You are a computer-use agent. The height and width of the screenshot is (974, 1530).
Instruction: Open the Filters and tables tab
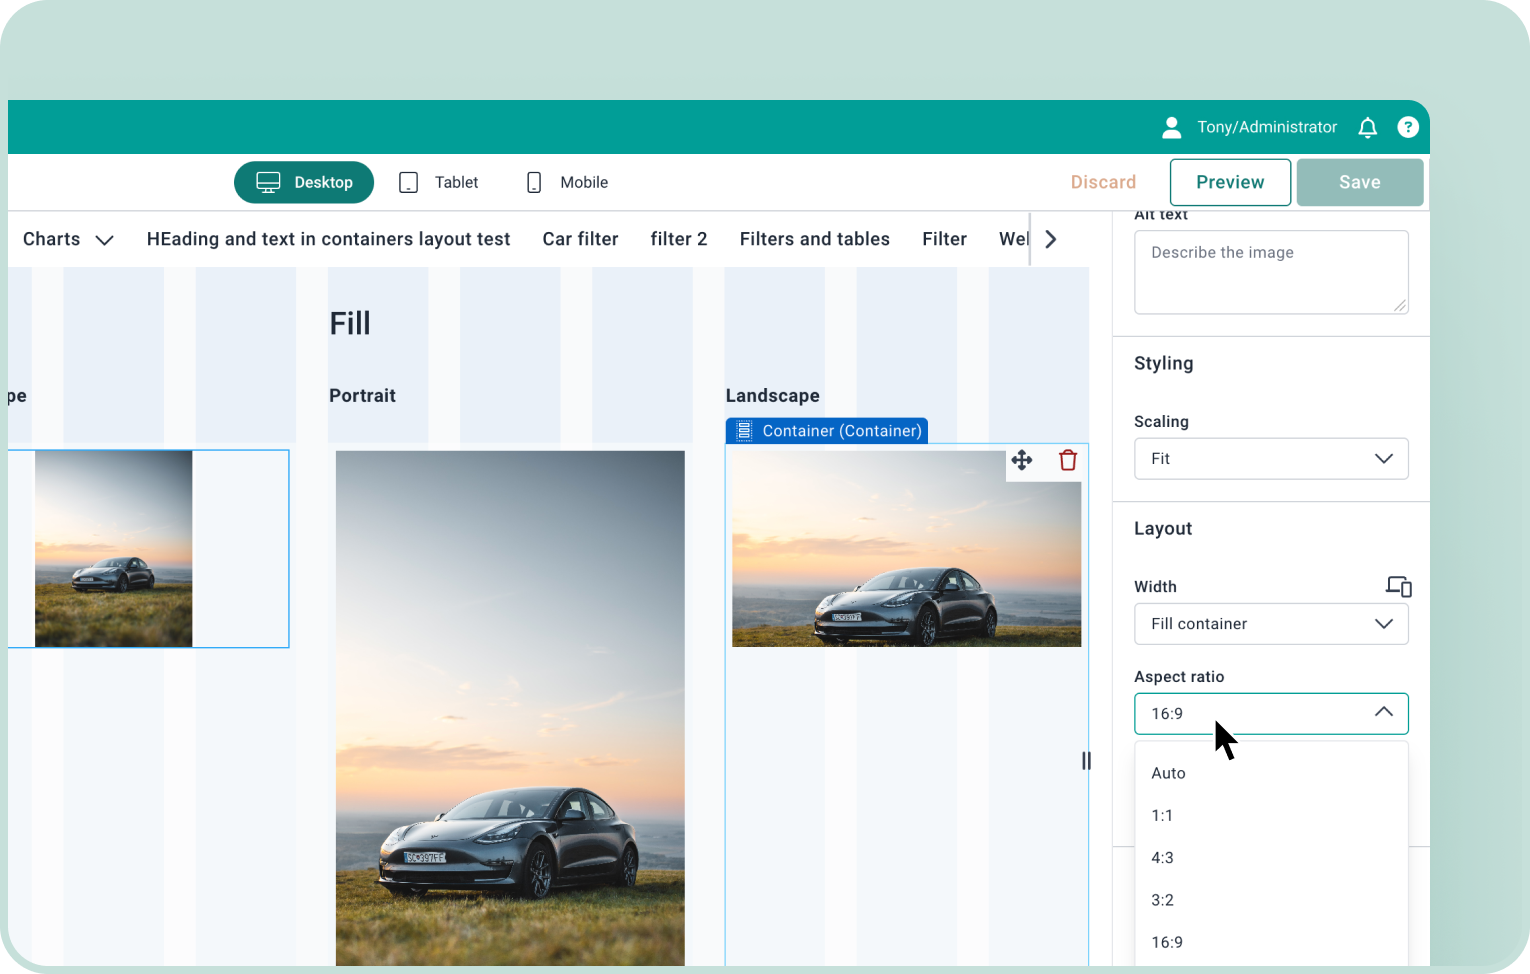click(815, 239)
